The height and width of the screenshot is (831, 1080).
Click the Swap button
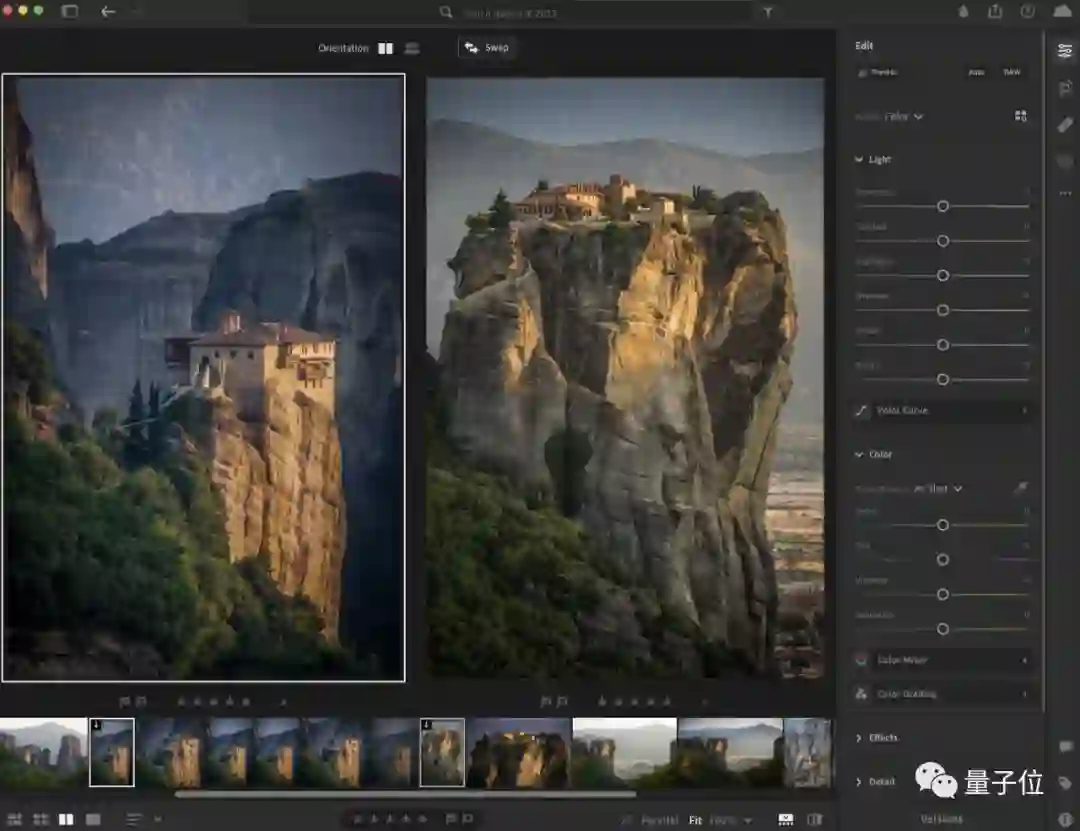[487, 48]
